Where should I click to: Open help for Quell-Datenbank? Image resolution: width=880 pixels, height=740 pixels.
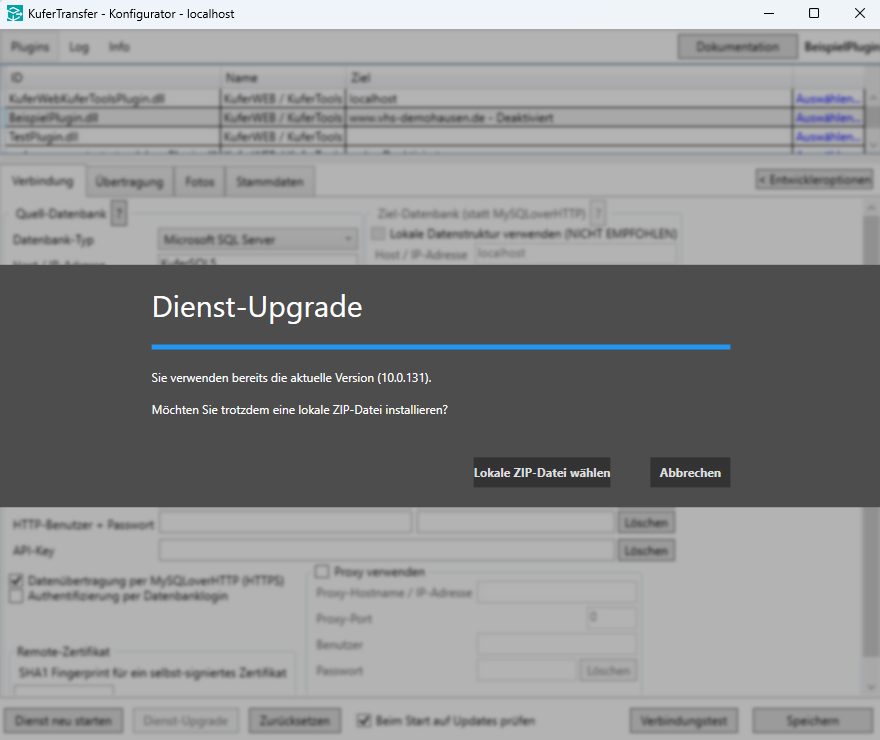118,213
